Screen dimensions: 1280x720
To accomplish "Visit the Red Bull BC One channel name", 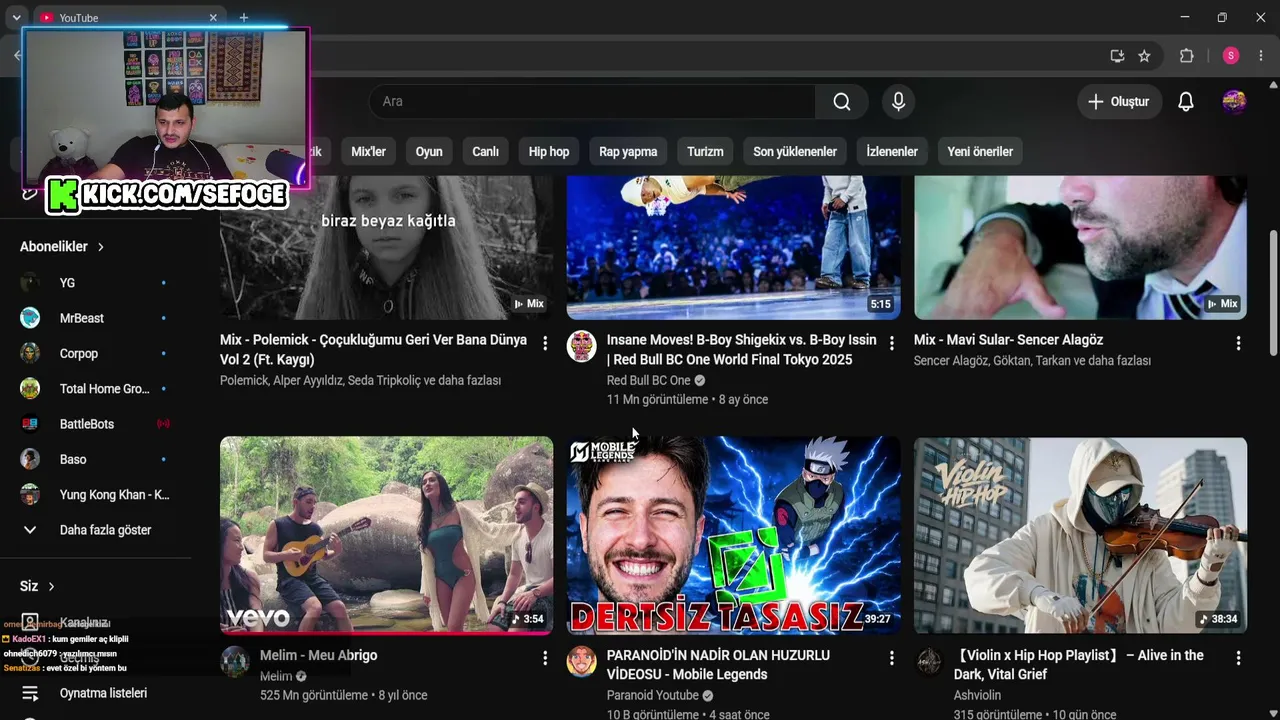I will pyautogui.click(x=648, y=380).
